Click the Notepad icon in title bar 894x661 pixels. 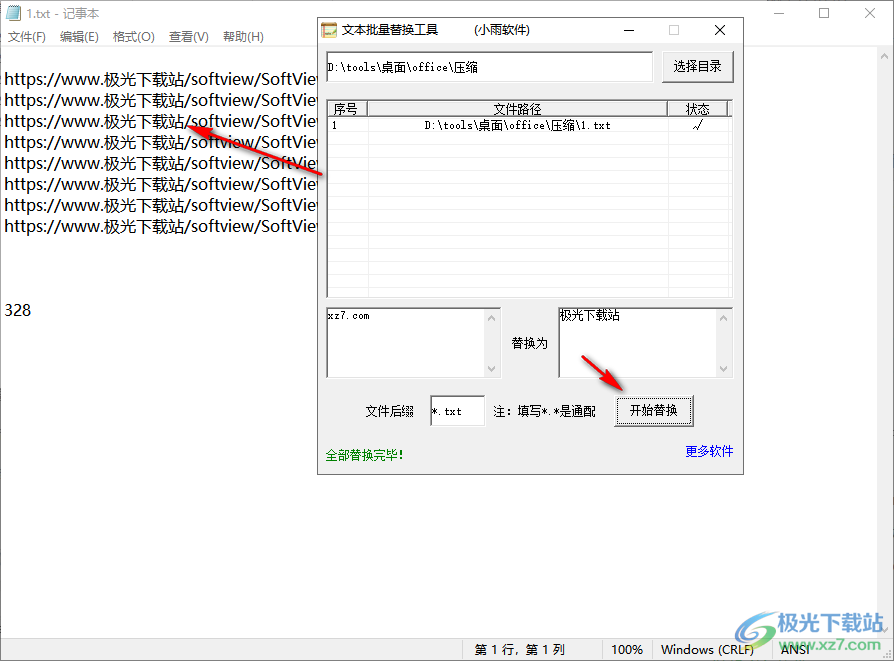13,13
